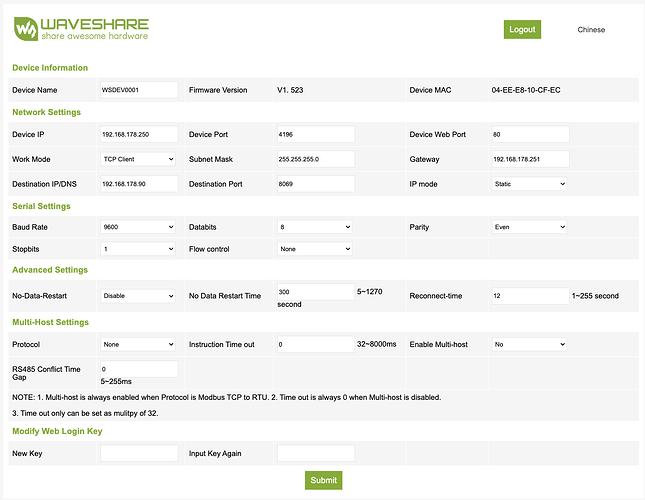Open the Parity dropdown
645x500 pixels.
(x=529, y=227)
